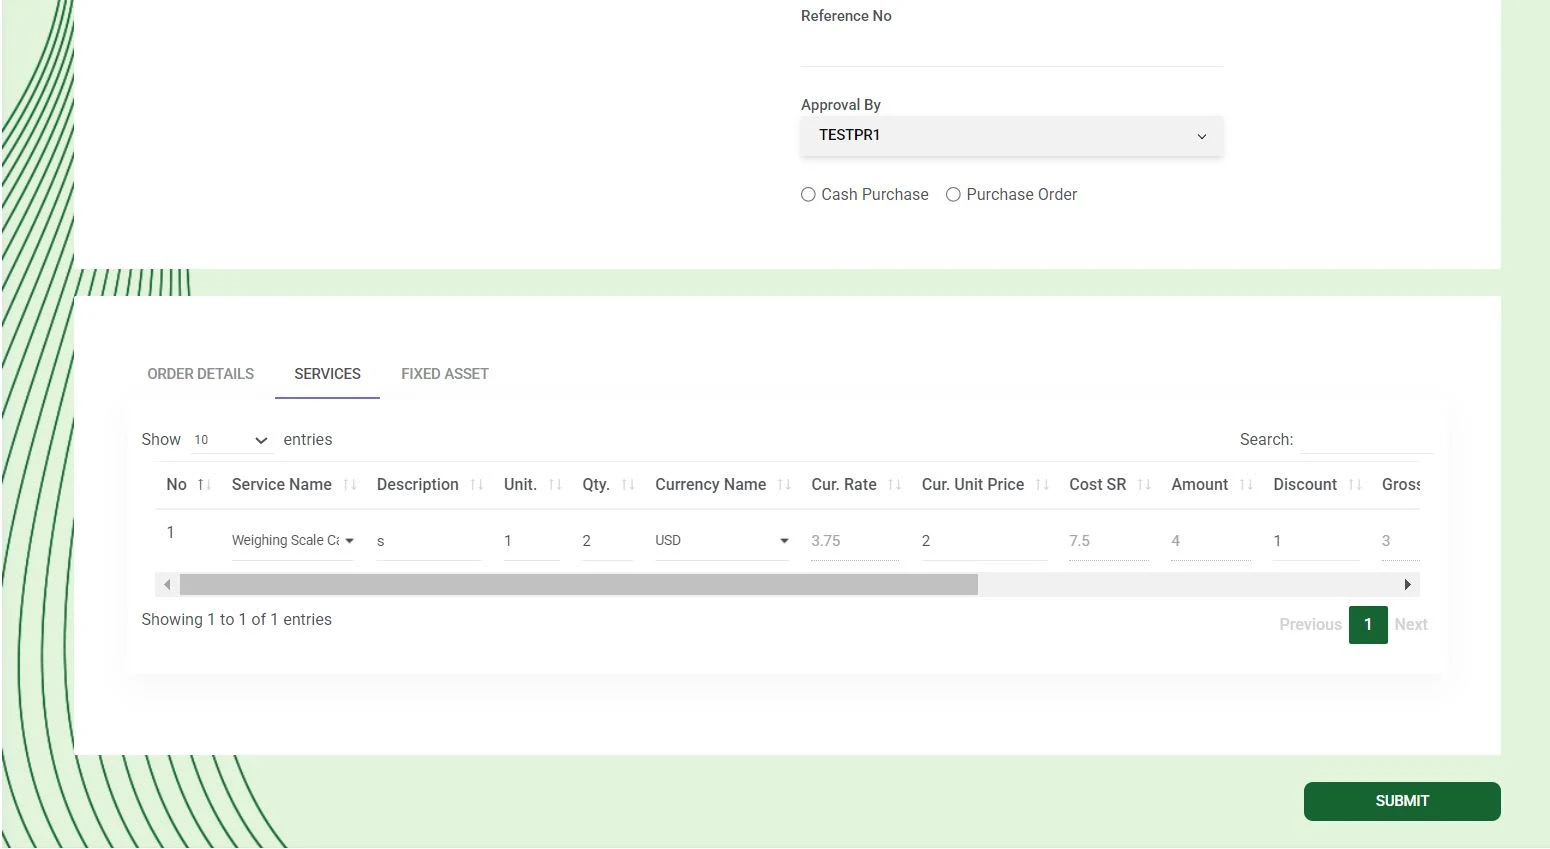The image size is (1550, 849).
Task: Select page 1 in pagination
Action: pyautogui.click(x=1368, y=625)
